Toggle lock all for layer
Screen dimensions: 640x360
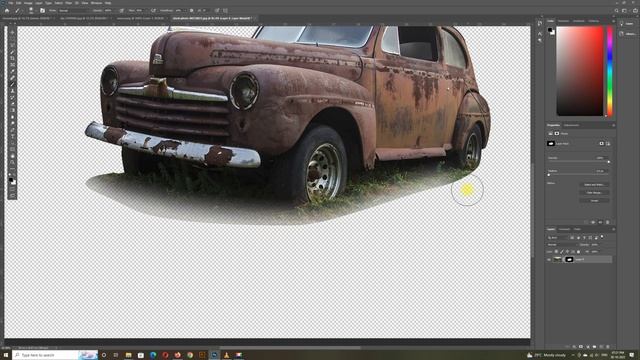coord(578,251)
